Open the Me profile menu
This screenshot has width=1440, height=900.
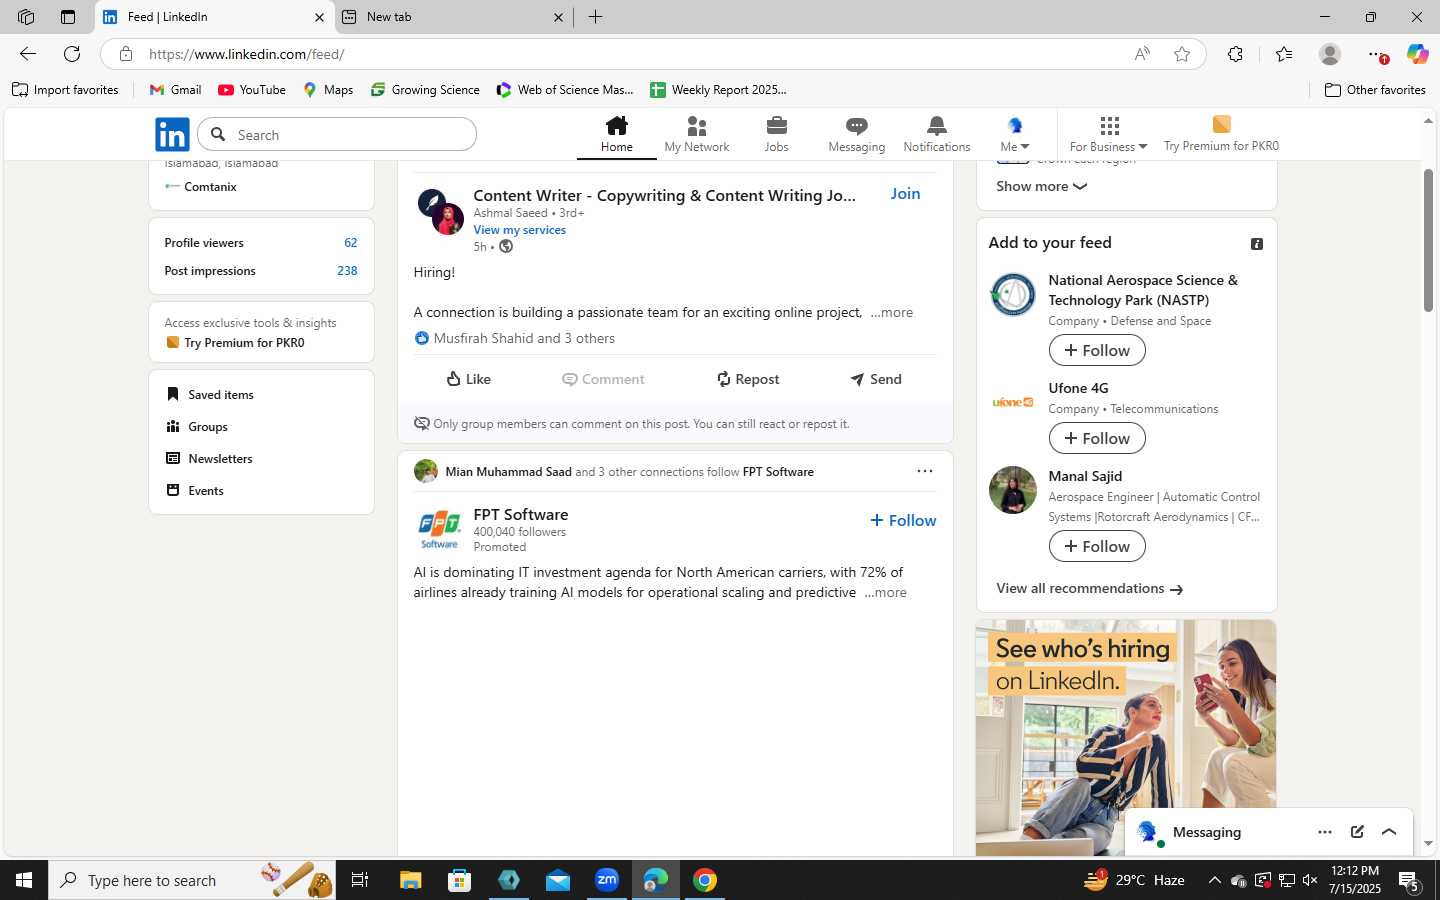[x=1014, y=134]
